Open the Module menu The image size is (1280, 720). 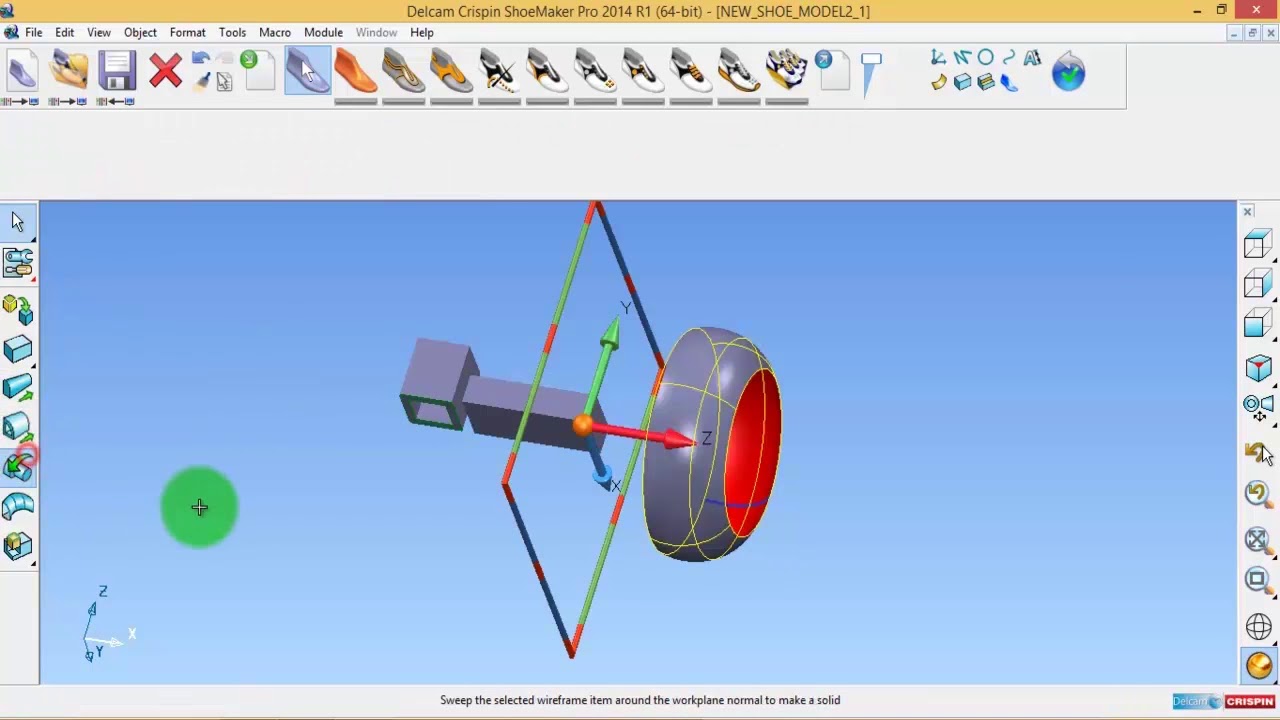click(x=323, y=32)
